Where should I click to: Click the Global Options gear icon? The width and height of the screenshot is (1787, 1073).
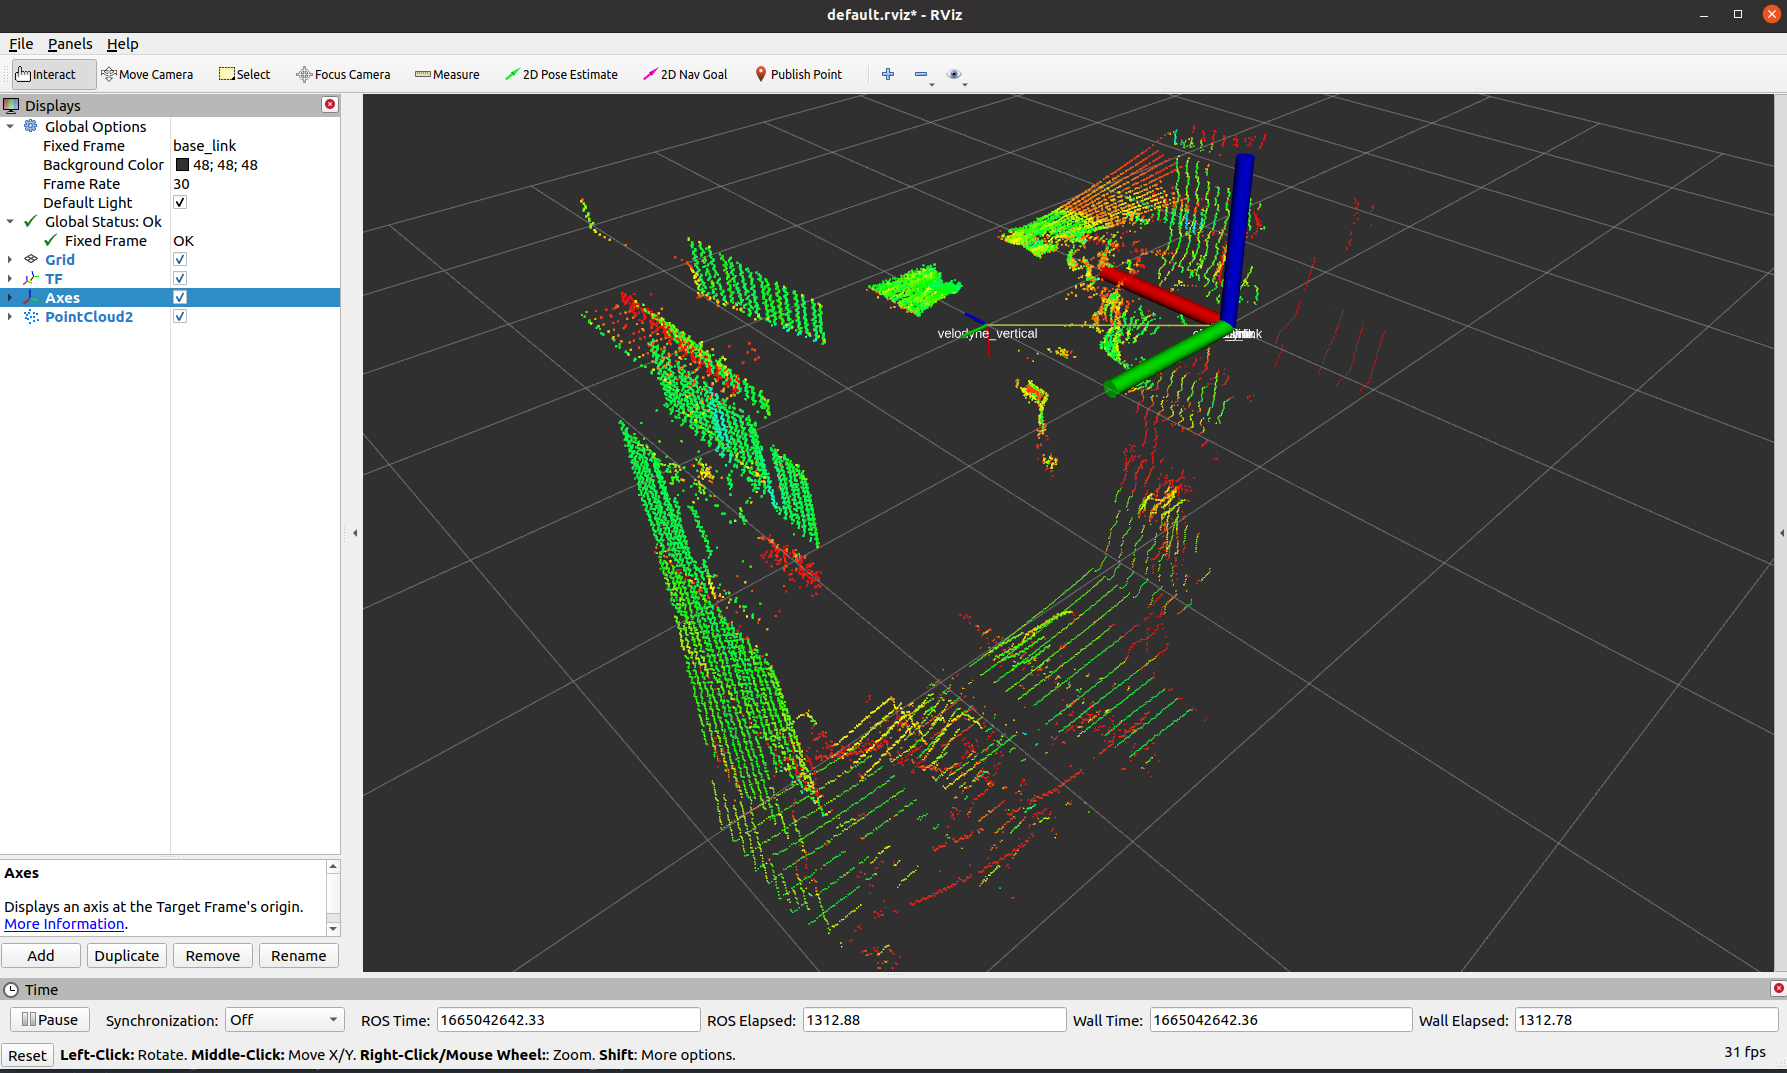point(31,126)
